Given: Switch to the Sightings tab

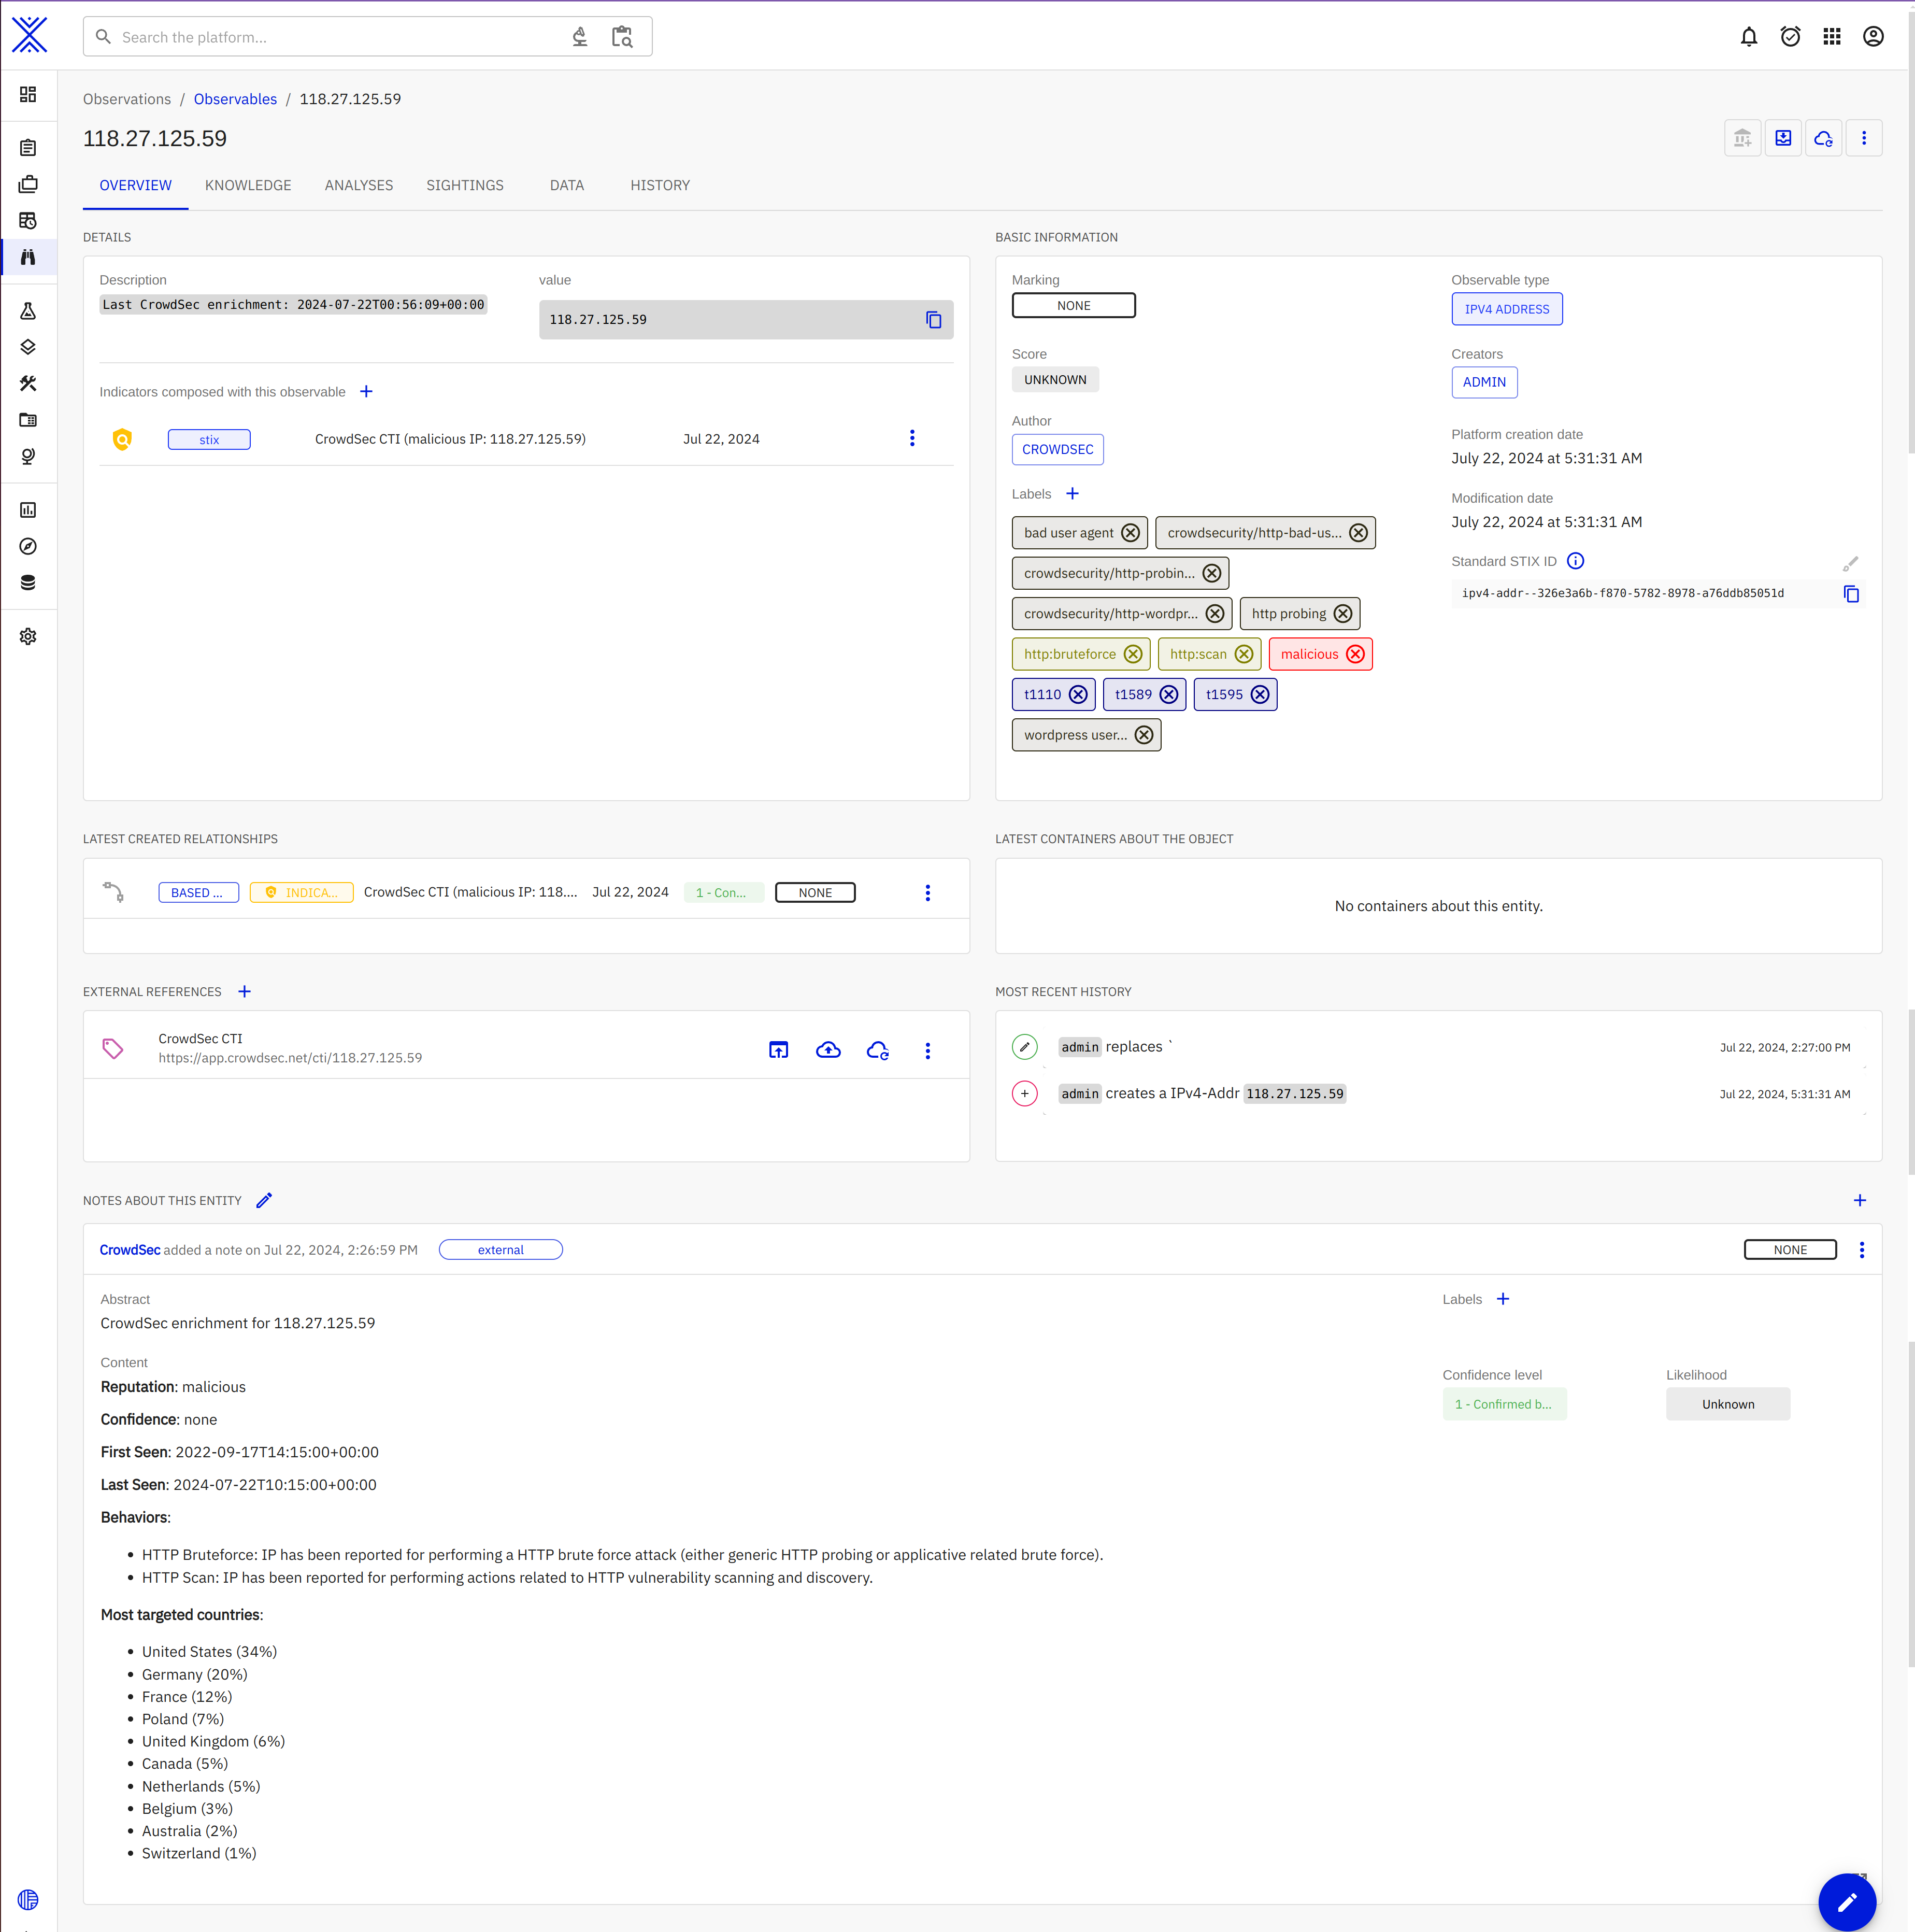Looking at the screenshot, I should [x=464, y=186].
